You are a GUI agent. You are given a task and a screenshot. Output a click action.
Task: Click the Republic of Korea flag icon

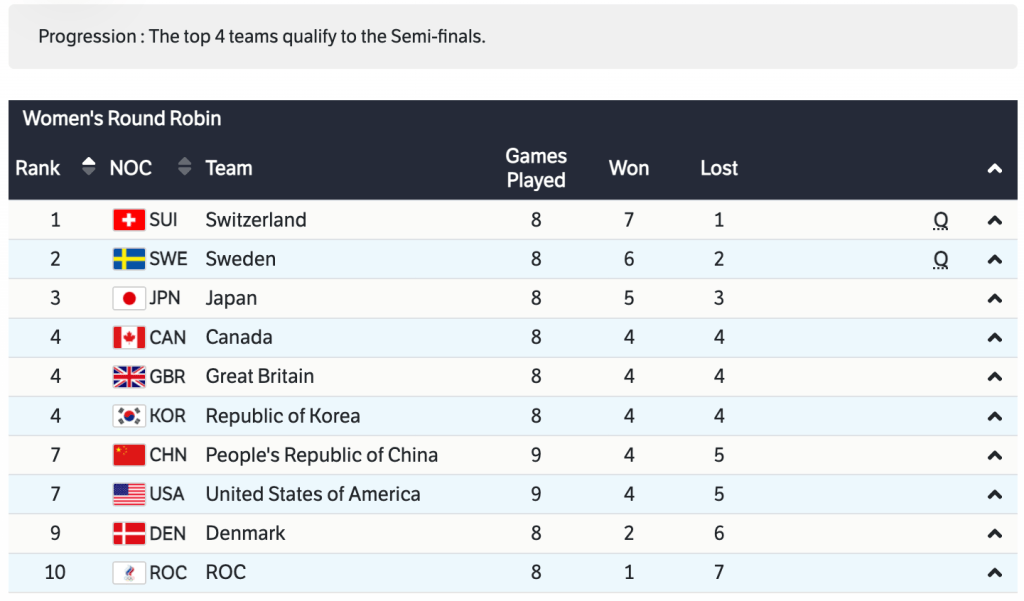[x=129, y=416]
